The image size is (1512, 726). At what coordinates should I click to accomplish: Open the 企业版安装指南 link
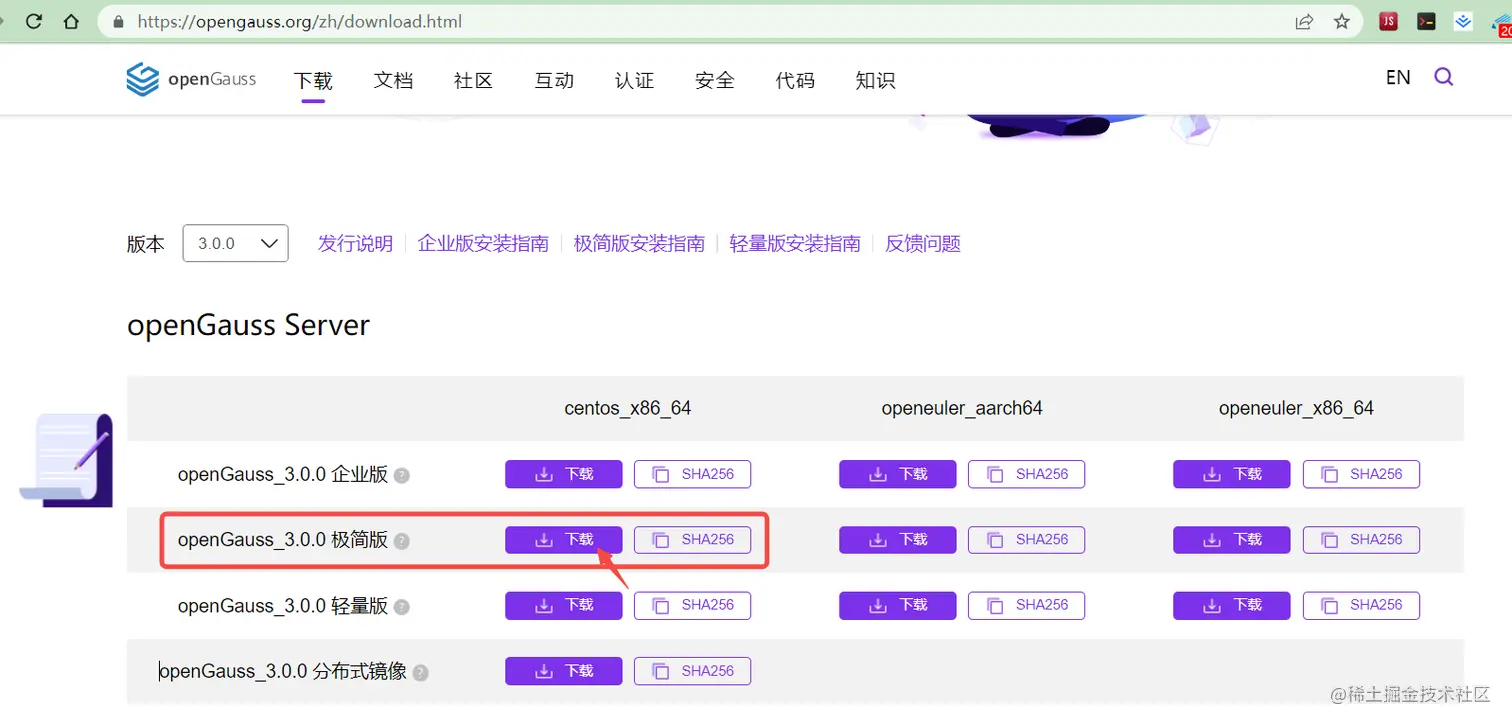(x=483, y=244)
